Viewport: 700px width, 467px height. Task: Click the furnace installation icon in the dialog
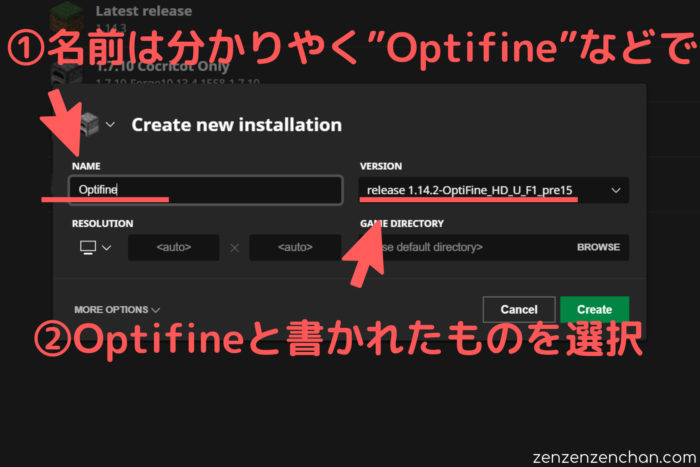(89, 125)
